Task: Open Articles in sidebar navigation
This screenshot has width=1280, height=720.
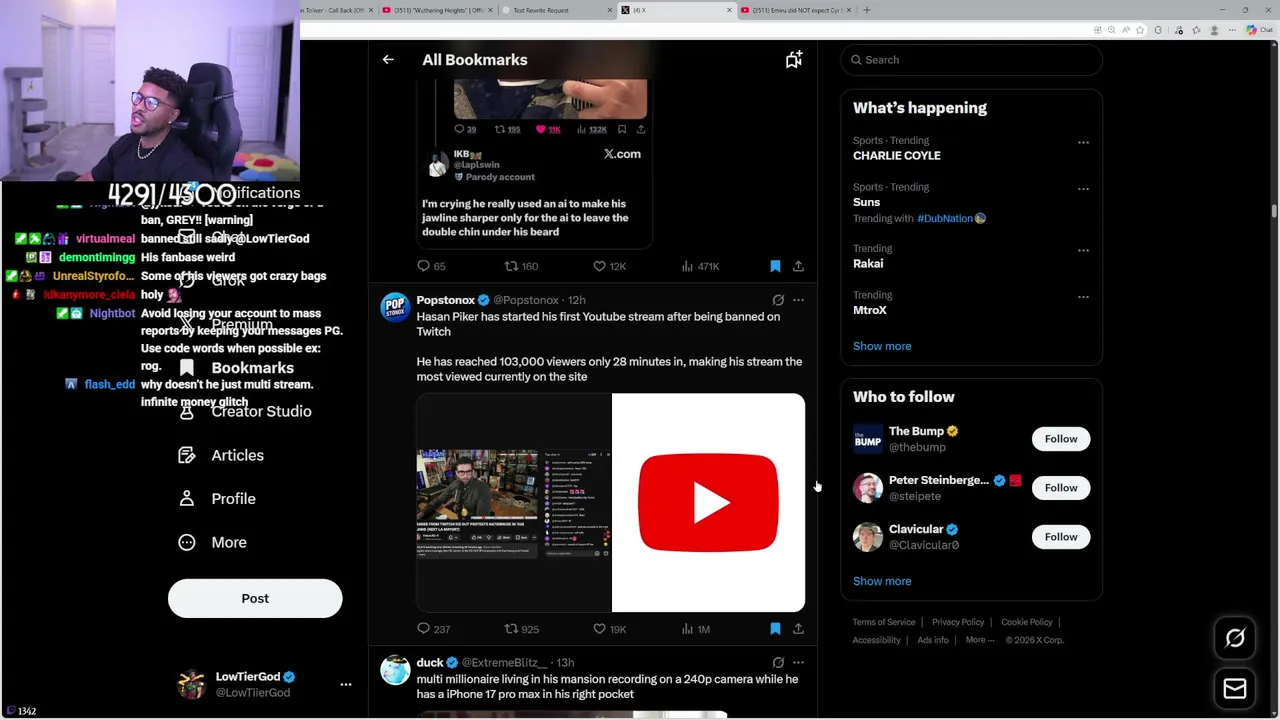Action: click(x=222, y=455)
